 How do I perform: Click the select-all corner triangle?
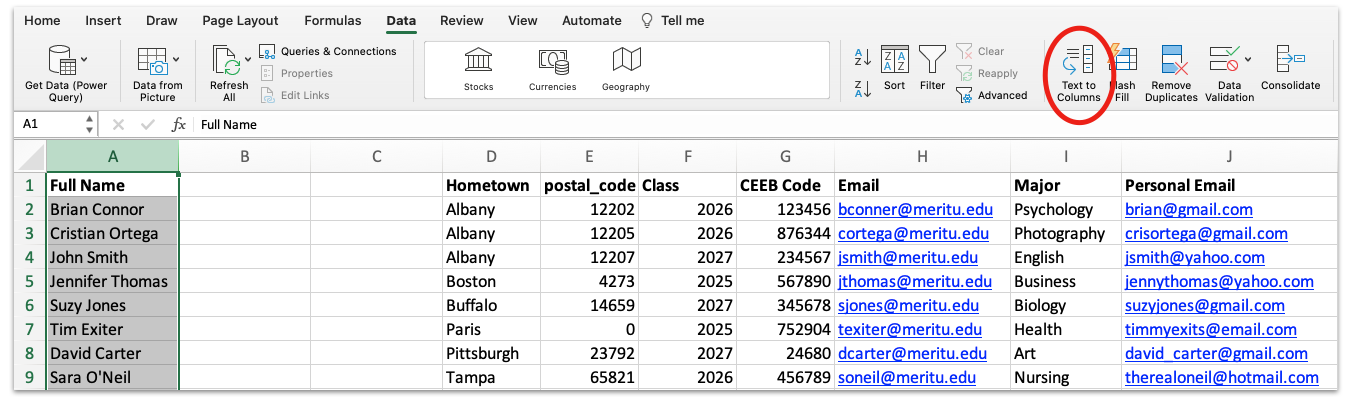31,157
